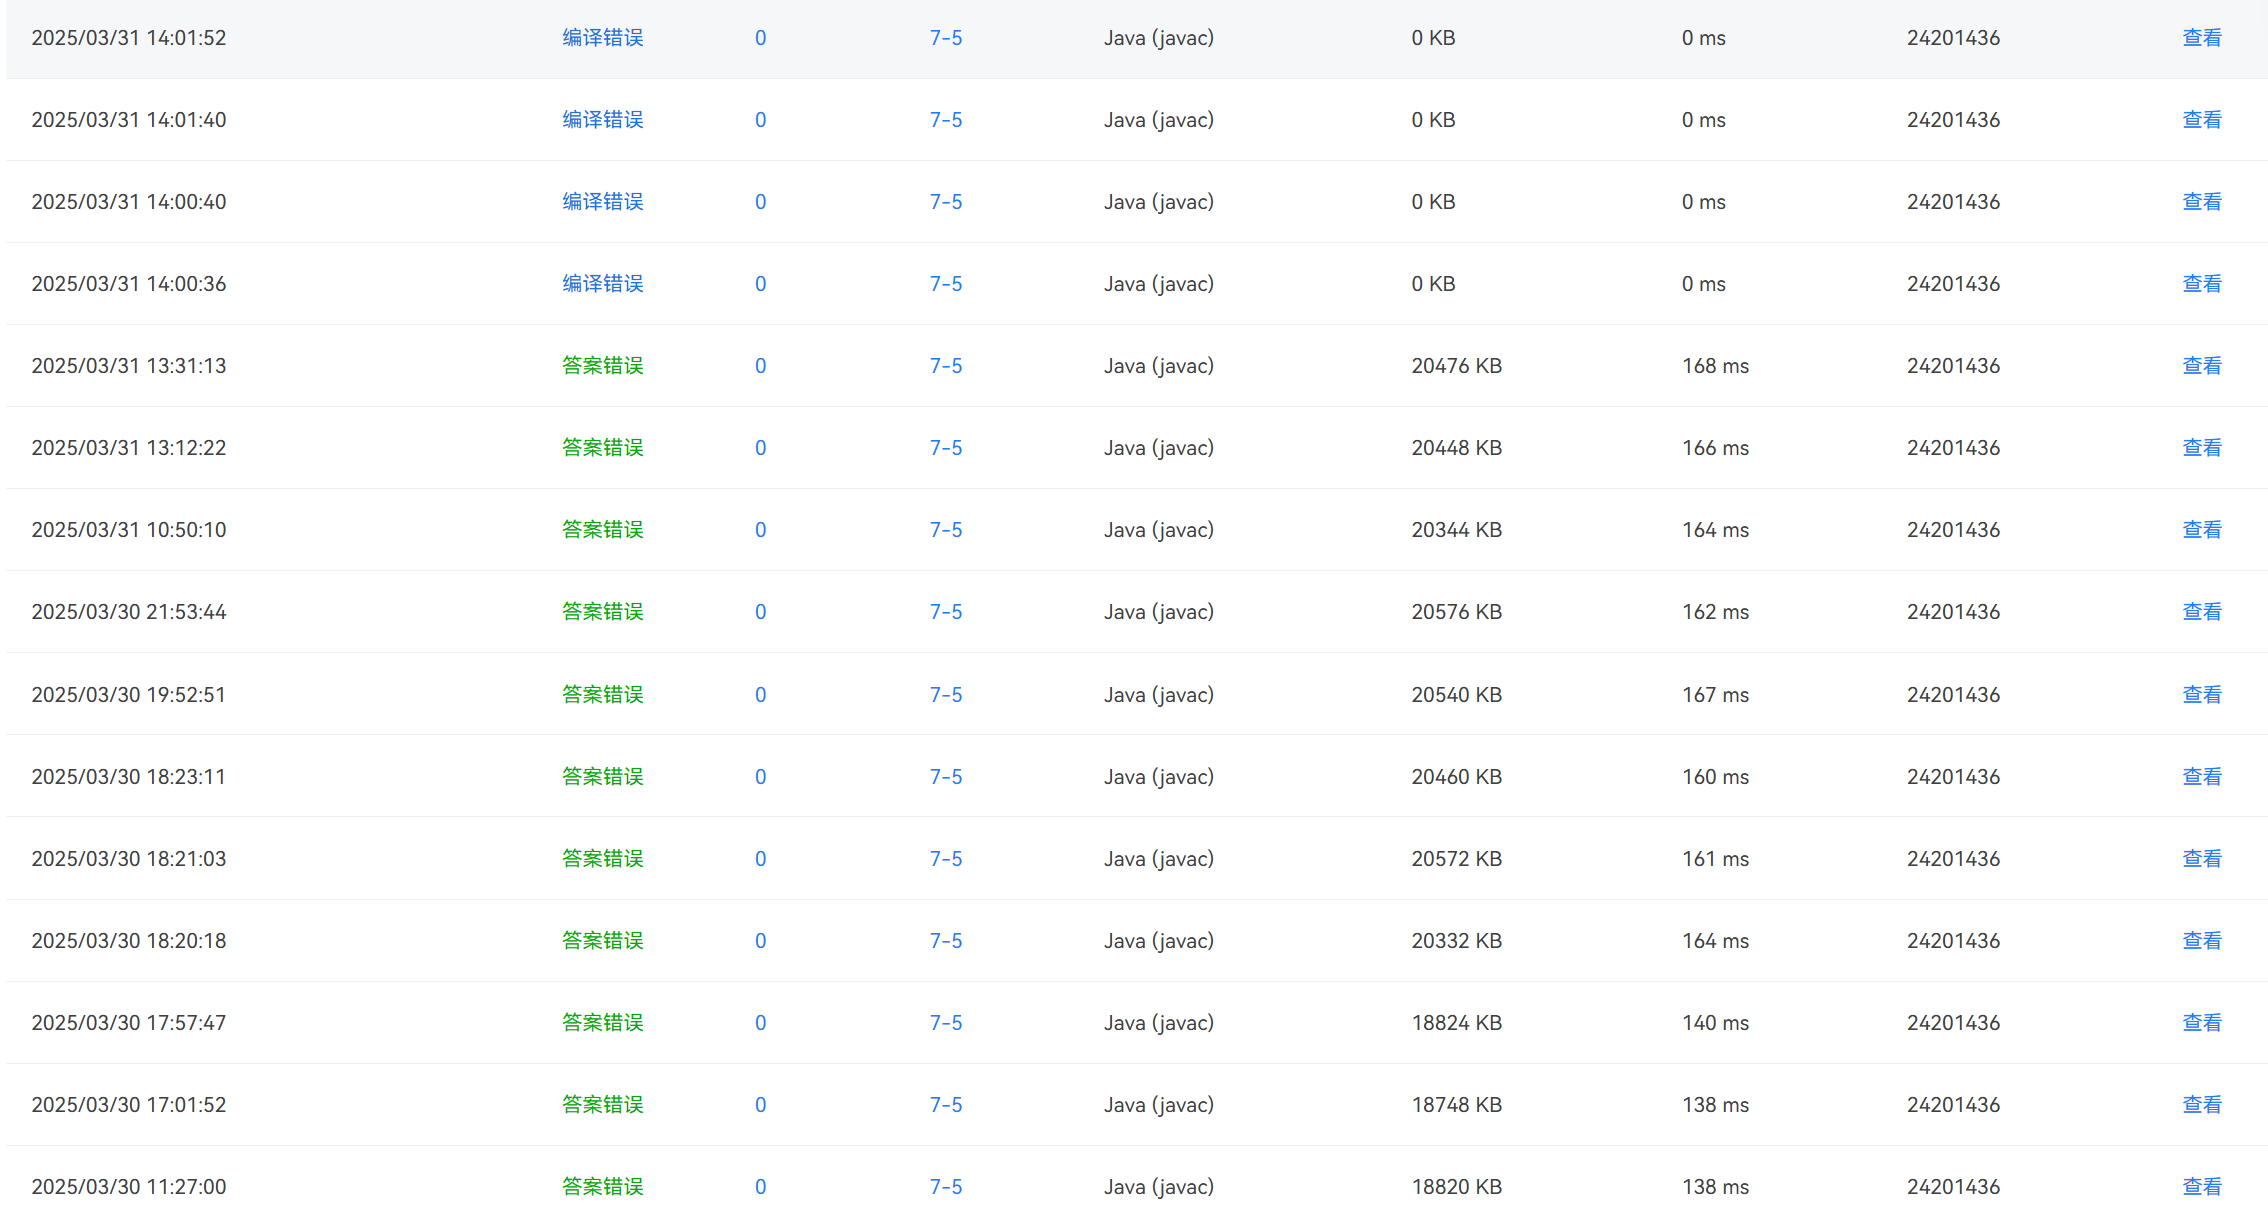Open 查看 link for 13:31:13 submission

(x=2201, y=366)
